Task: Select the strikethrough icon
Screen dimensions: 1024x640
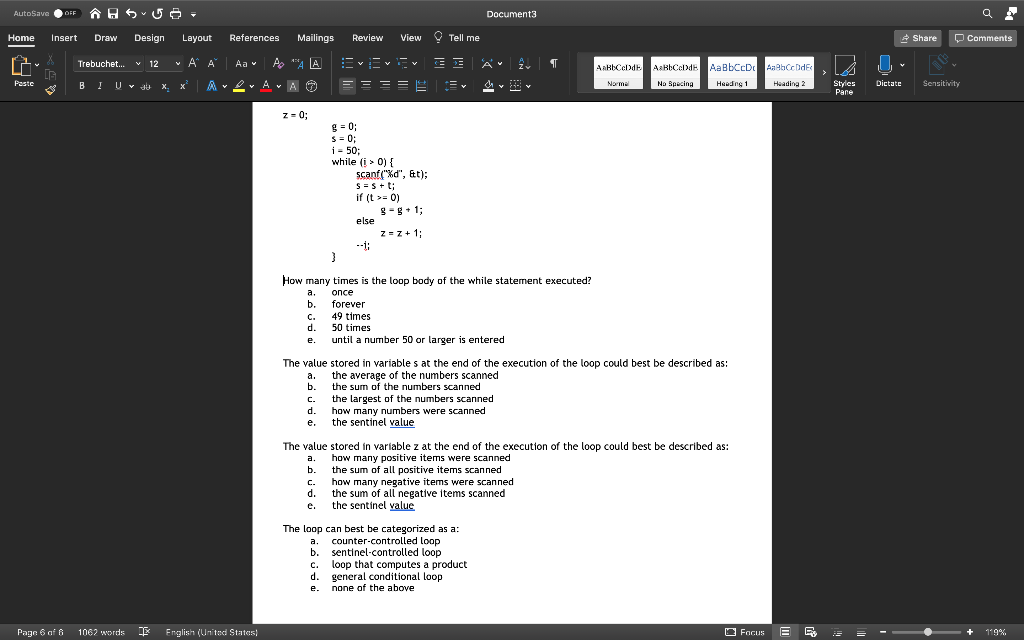Action: coord(145,85)
